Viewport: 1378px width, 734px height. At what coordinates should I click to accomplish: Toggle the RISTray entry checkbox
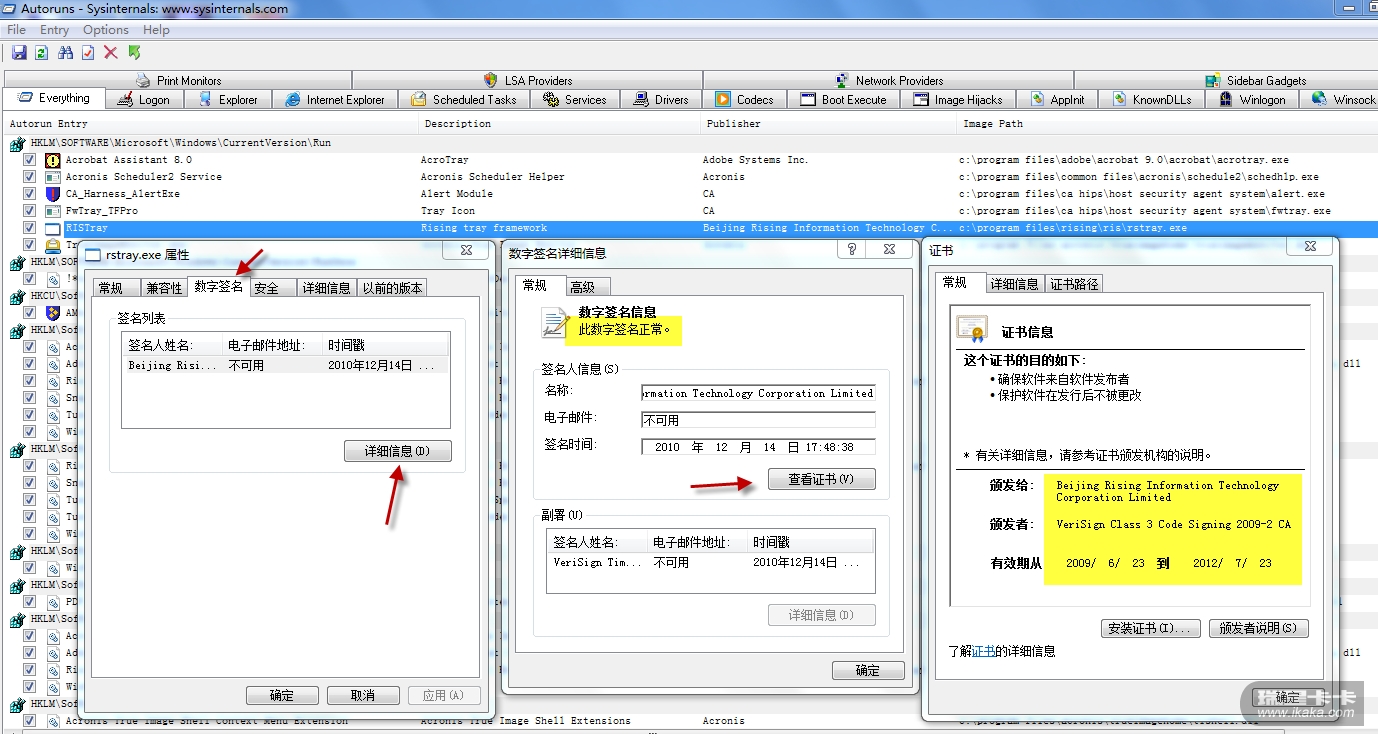30,228
